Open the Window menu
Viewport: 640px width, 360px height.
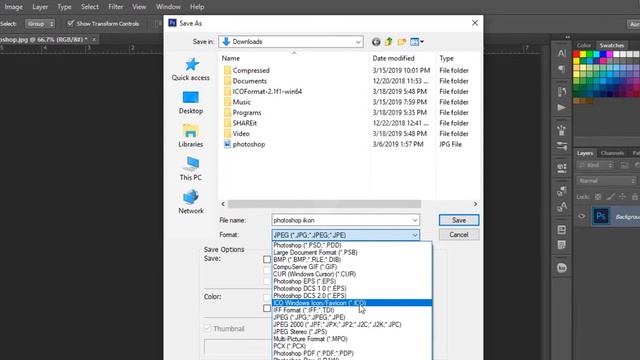click(168, 7)
